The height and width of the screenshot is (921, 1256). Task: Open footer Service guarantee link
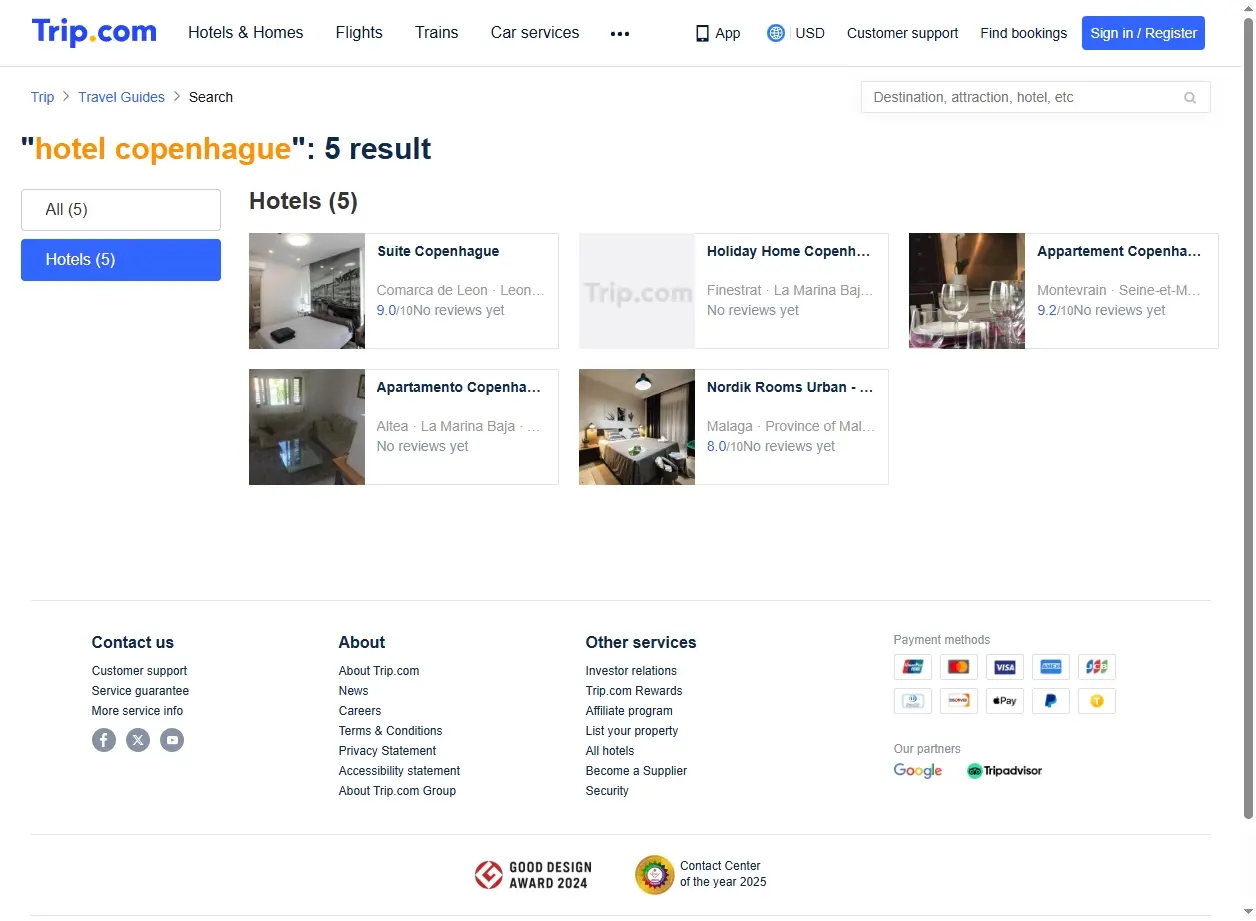140,691
